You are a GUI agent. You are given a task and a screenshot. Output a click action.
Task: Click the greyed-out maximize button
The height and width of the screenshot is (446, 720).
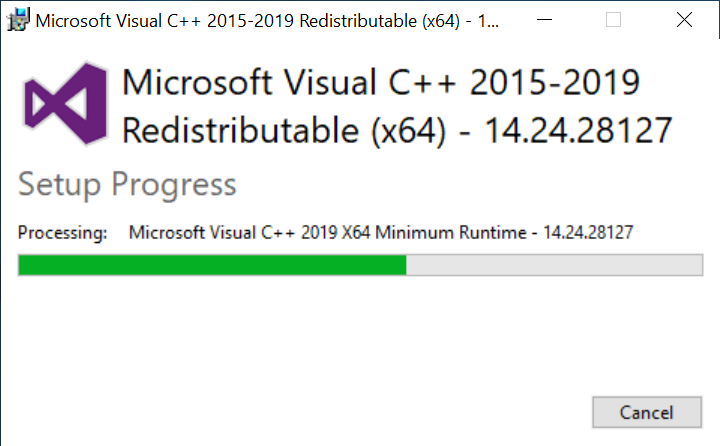[613, 20]
